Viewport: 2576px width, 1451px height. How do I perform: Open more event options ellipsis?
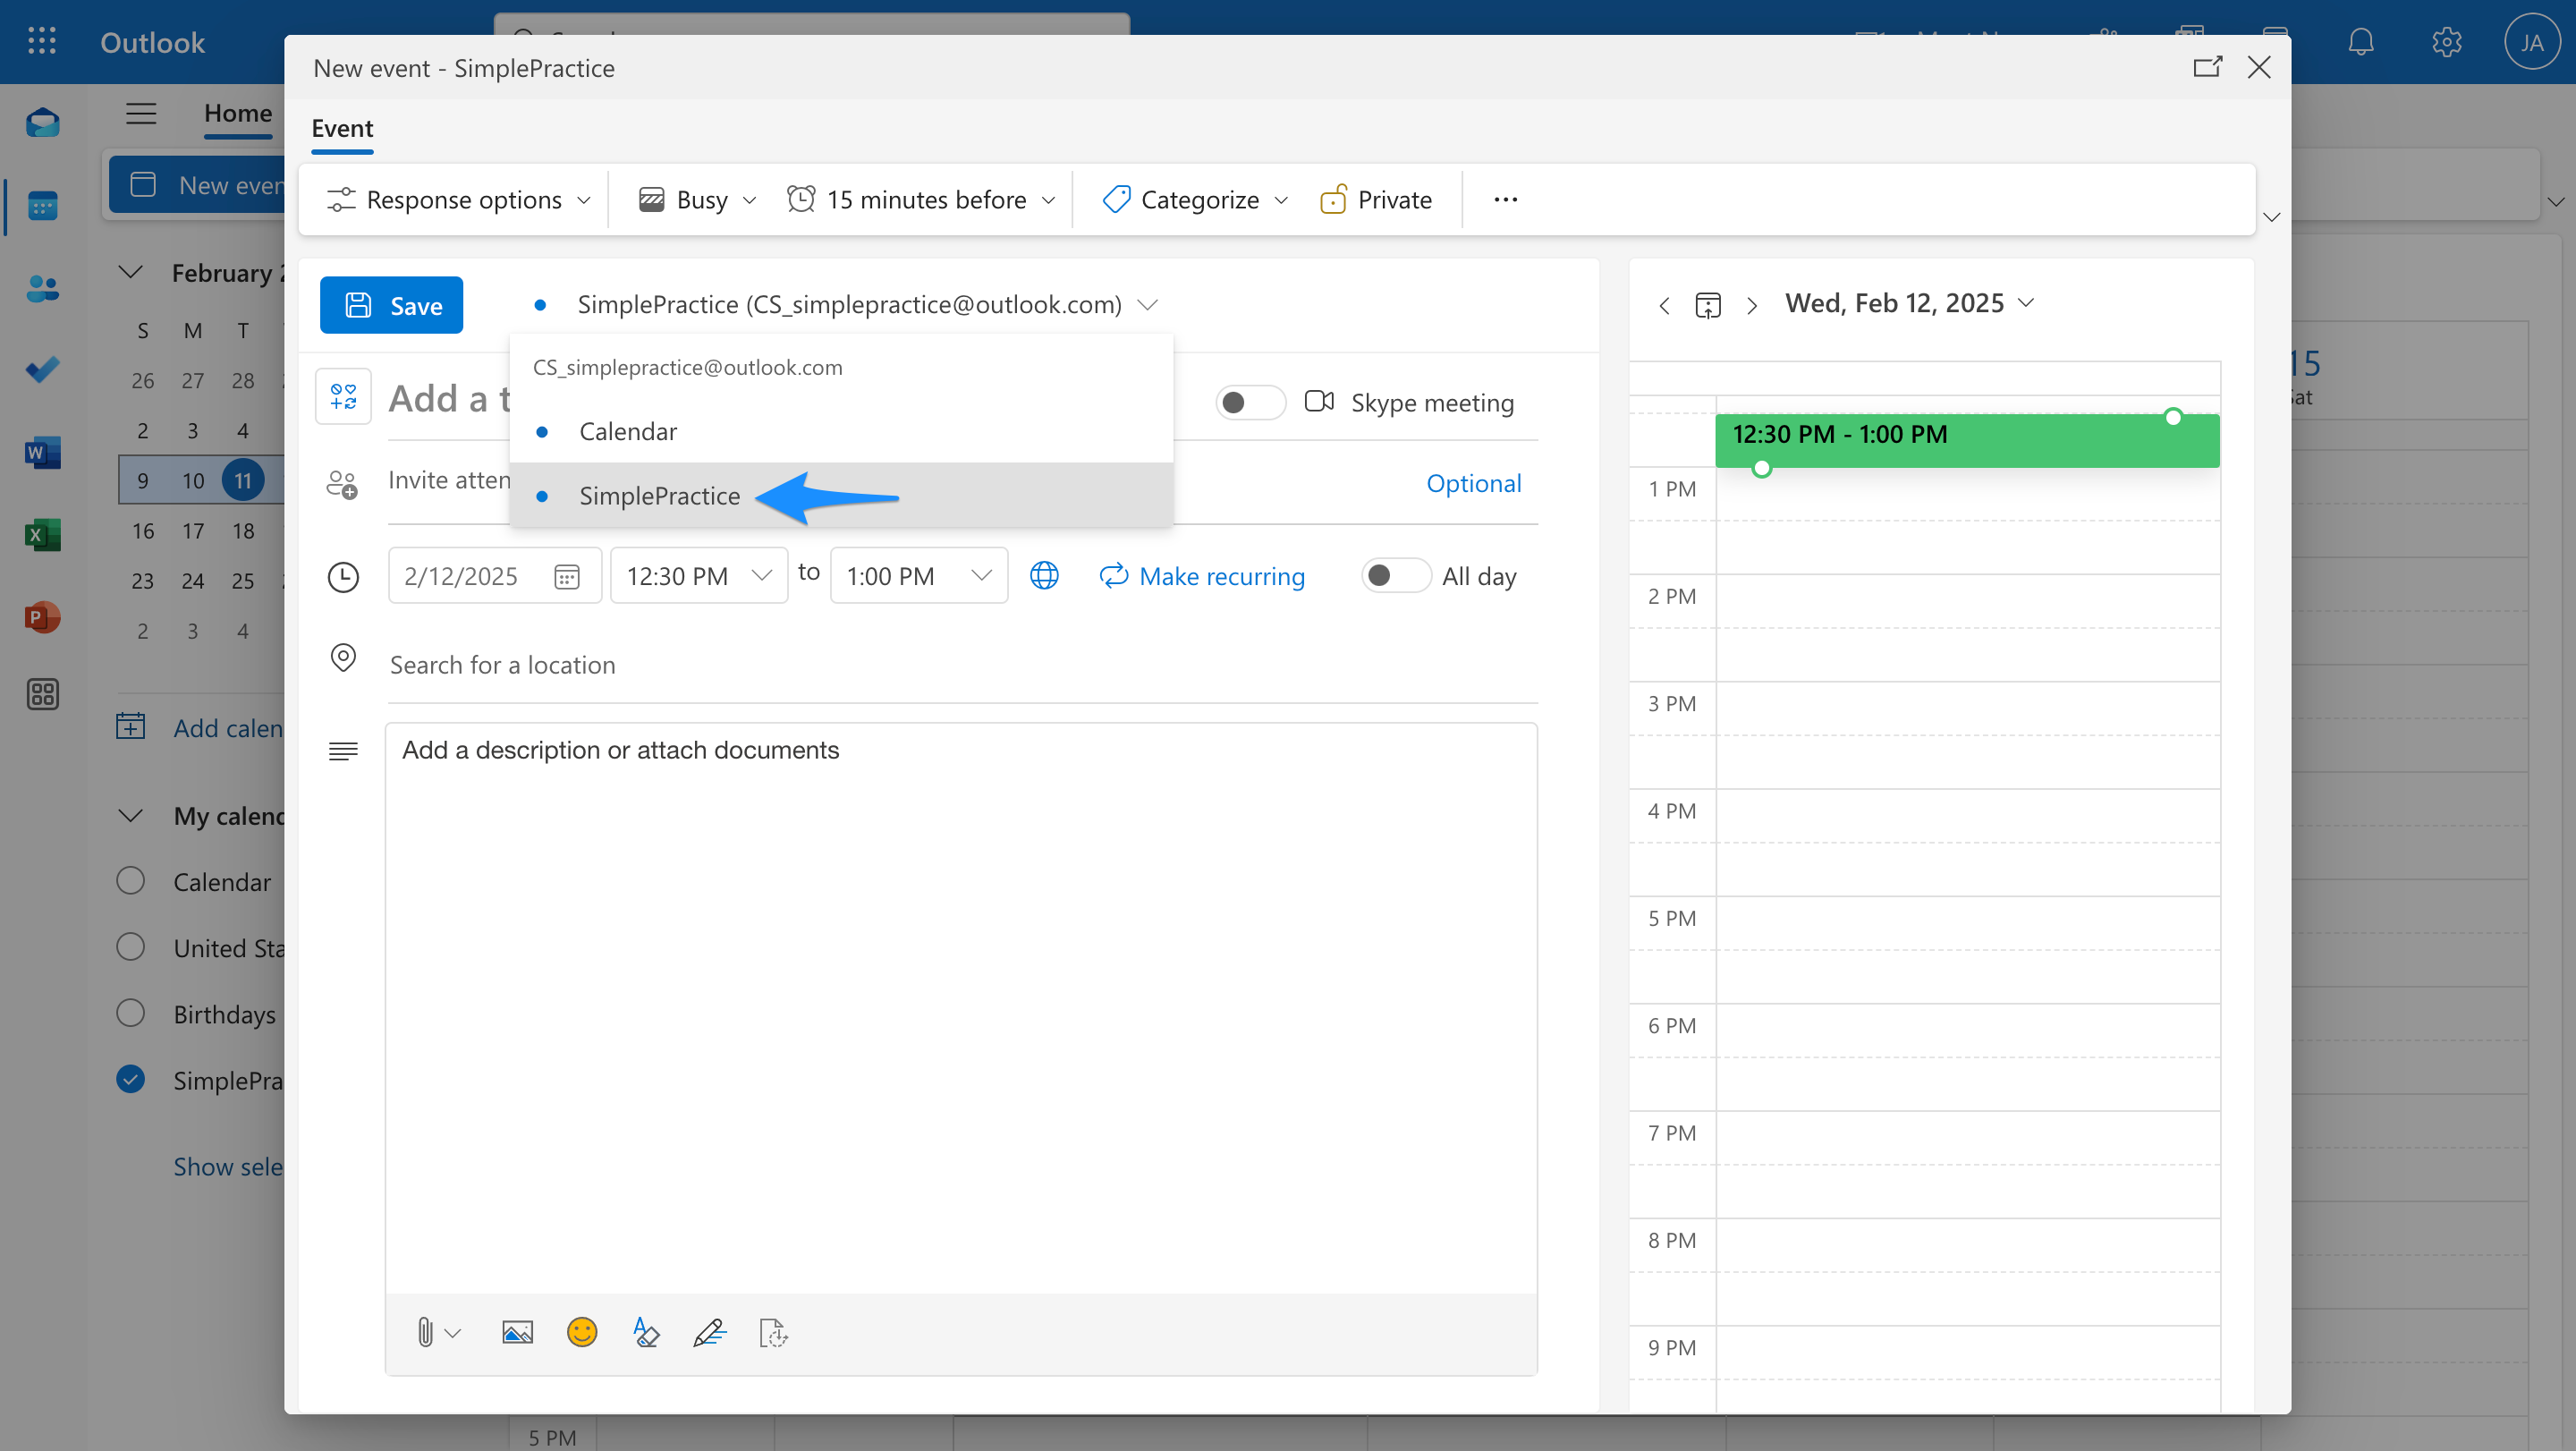pos(1505,199)
